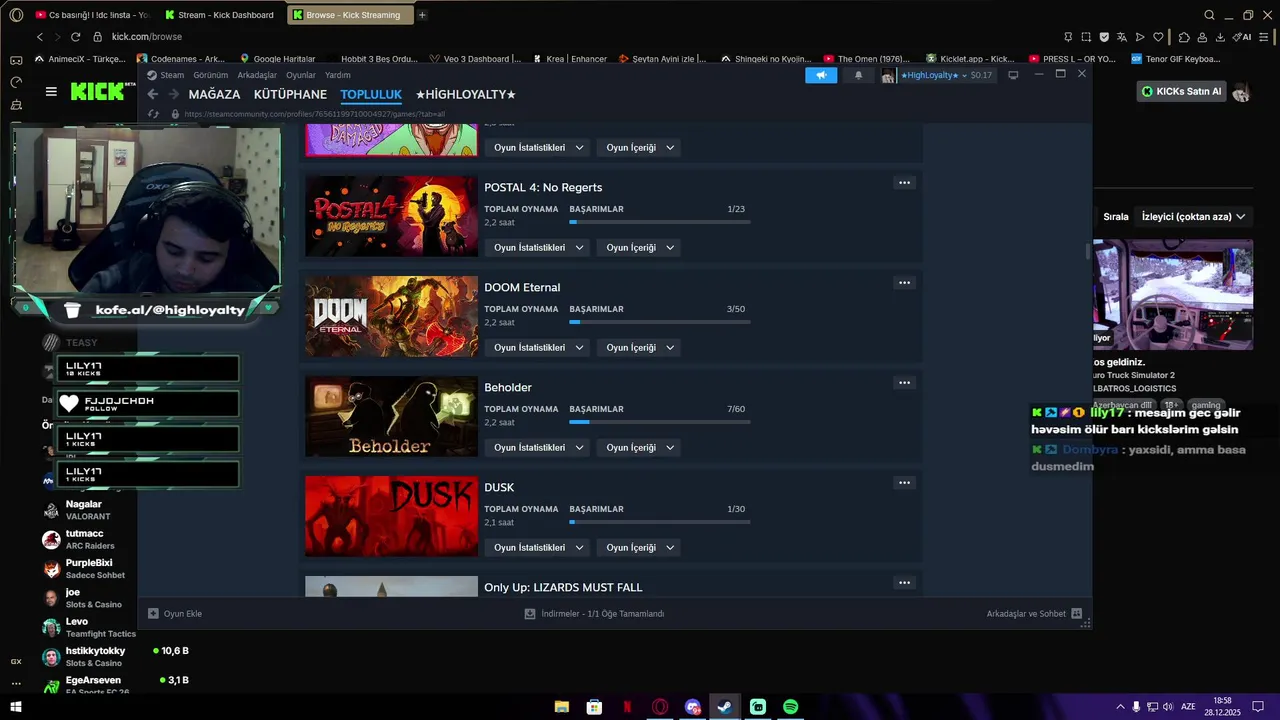Expand Oyun İstatistikleri for POSTAL 4
This screenshot has height=720, width=1280.
click(x=539, y=247)
